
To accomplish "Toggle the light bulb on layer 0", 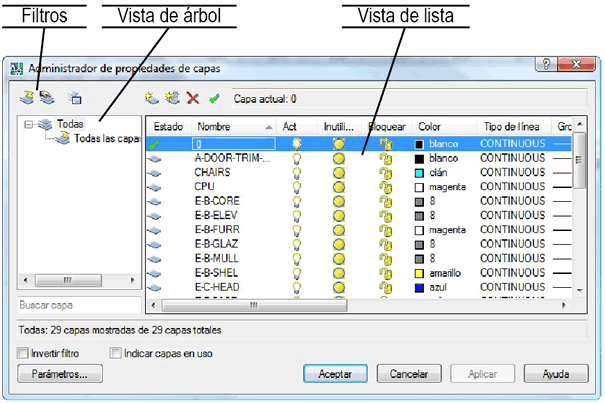I will click(296, 144).
